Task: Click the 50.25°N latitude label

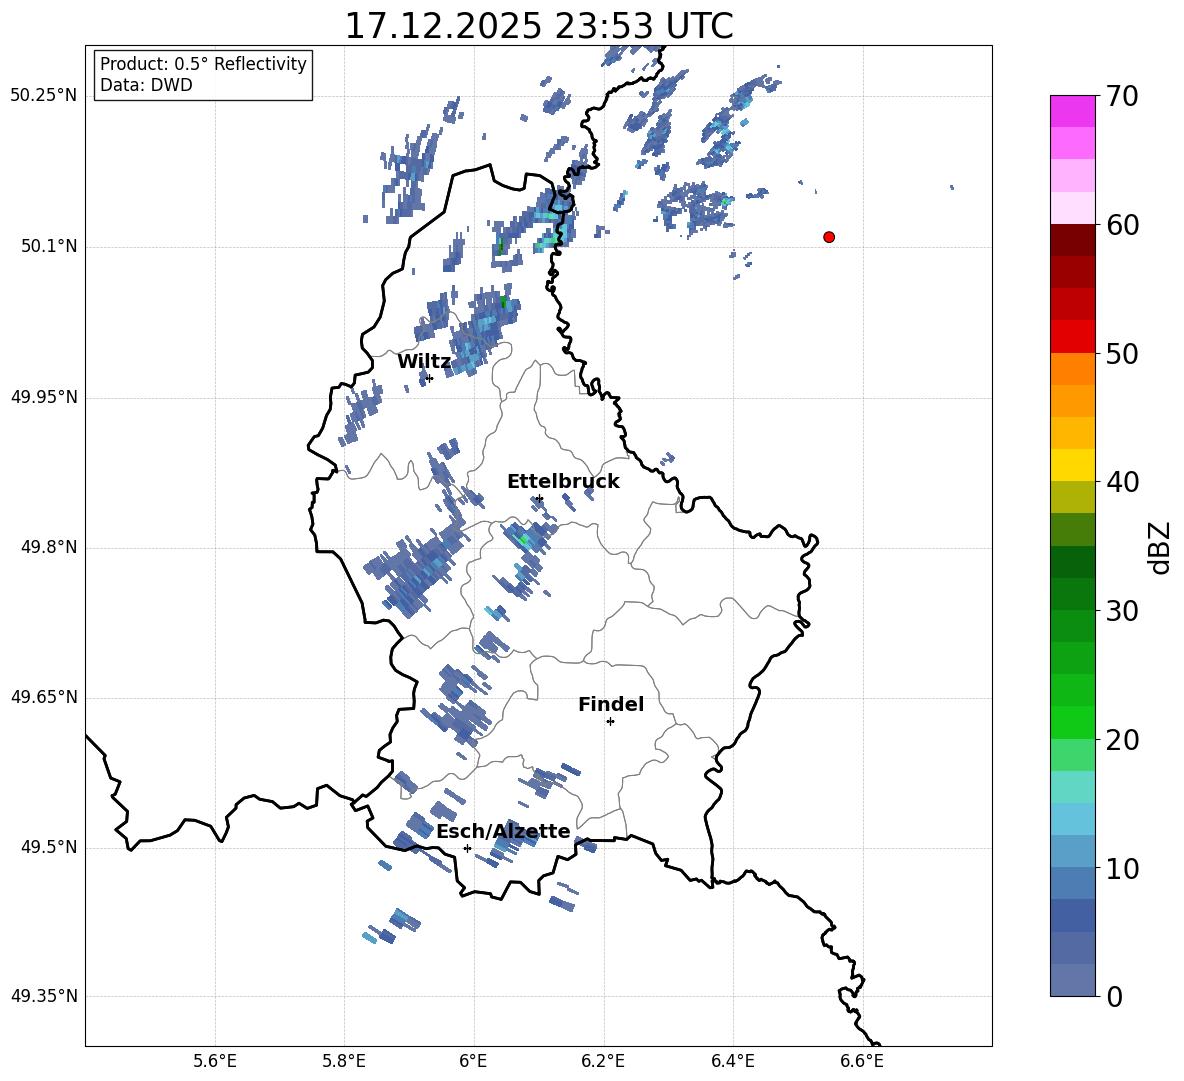Action: click(44, 96)
